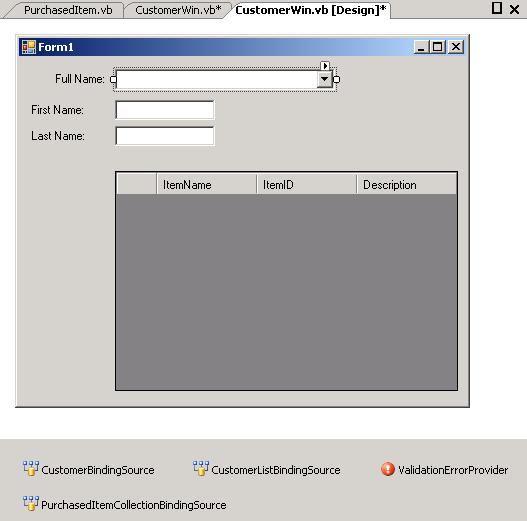Click the gray body area of the data grid
The height and width of the screenshot is (521, 527).
tap(286, 292)
